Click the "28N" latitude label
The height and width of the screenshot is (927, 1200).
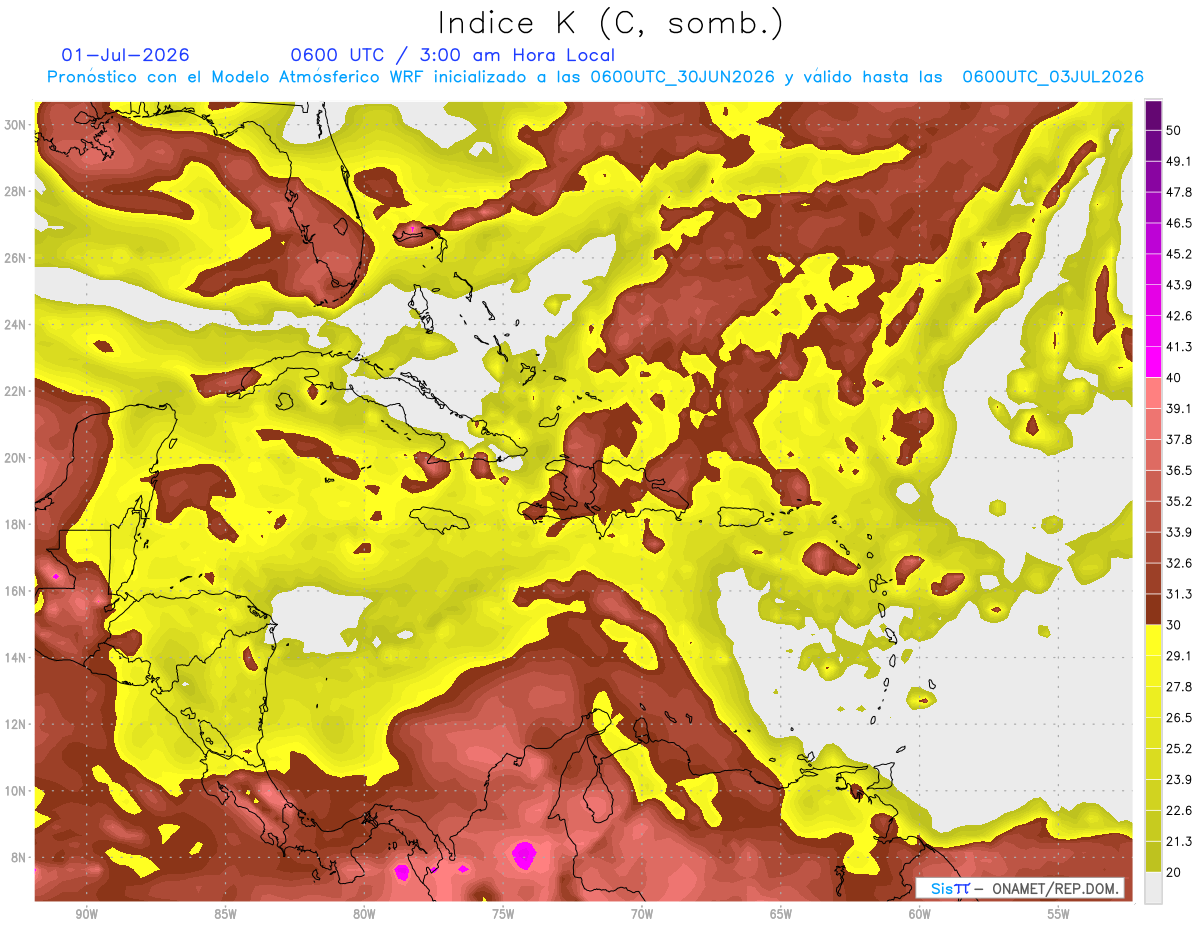tap(16, 191)
